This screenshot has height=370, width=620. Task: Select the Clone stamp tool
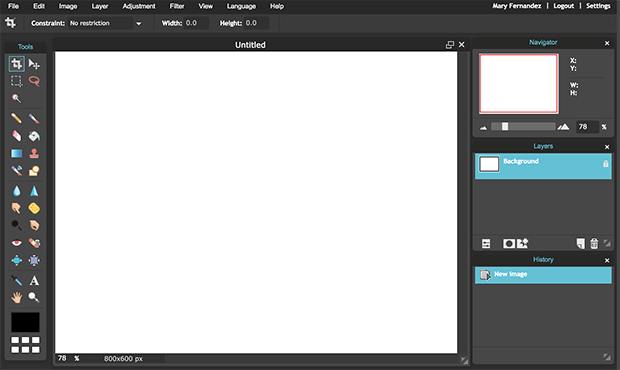click(34, 153)
